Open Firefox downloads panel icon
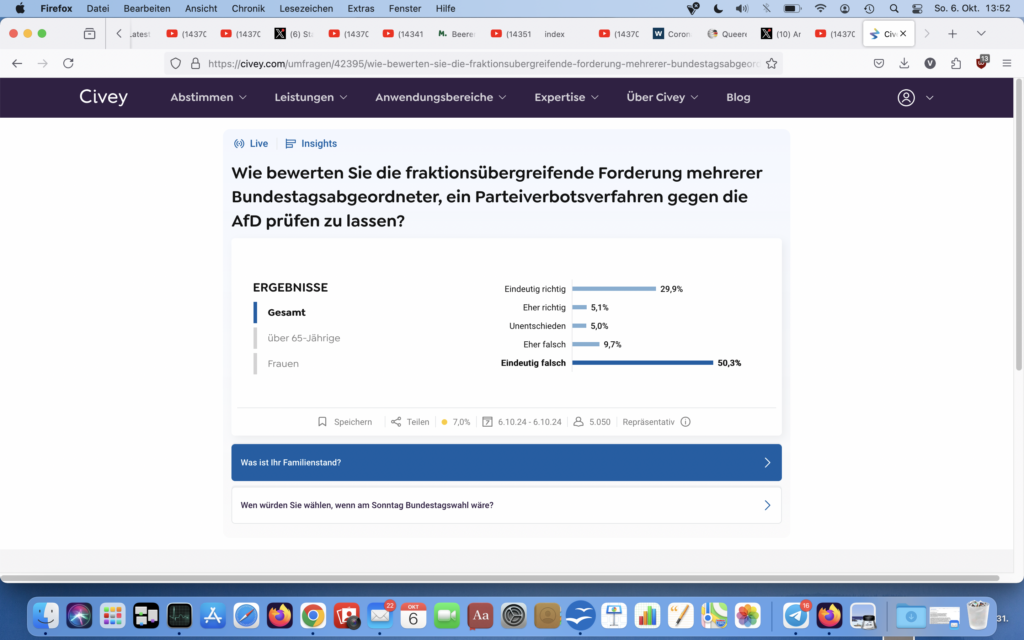Screen dimensions: 1024x640 point(904,63)
